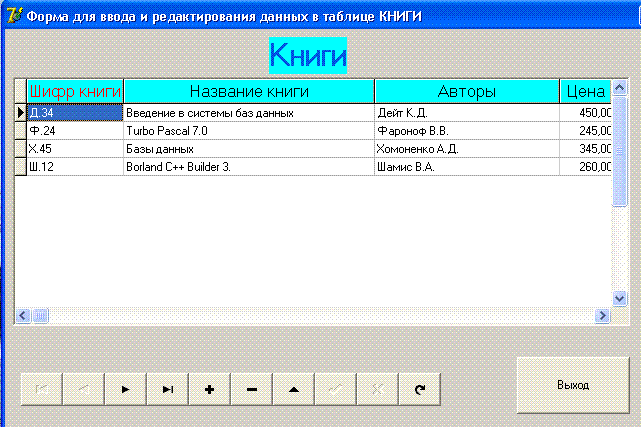
Task: Select the cell Х.45
Action: click(x=75, y=149)
